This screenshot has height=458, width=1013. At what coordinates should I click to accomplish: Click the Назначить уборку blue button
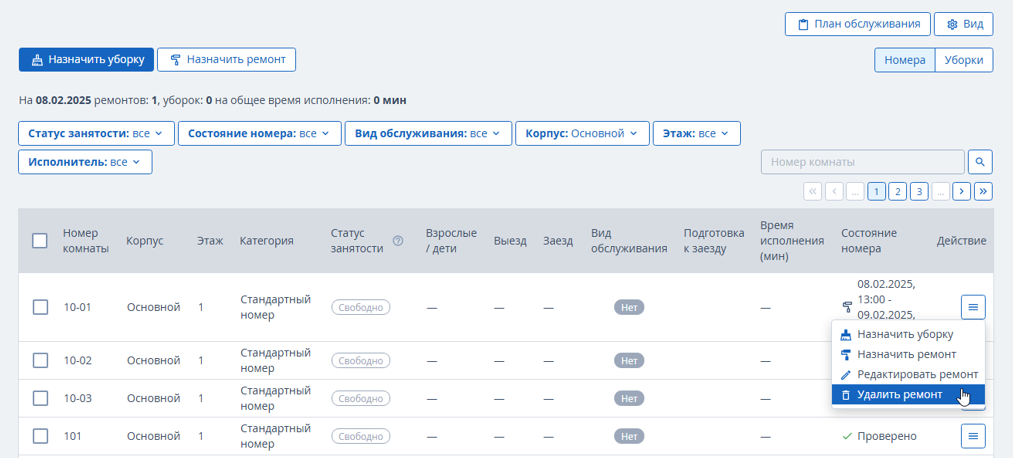tap(86, 59)
